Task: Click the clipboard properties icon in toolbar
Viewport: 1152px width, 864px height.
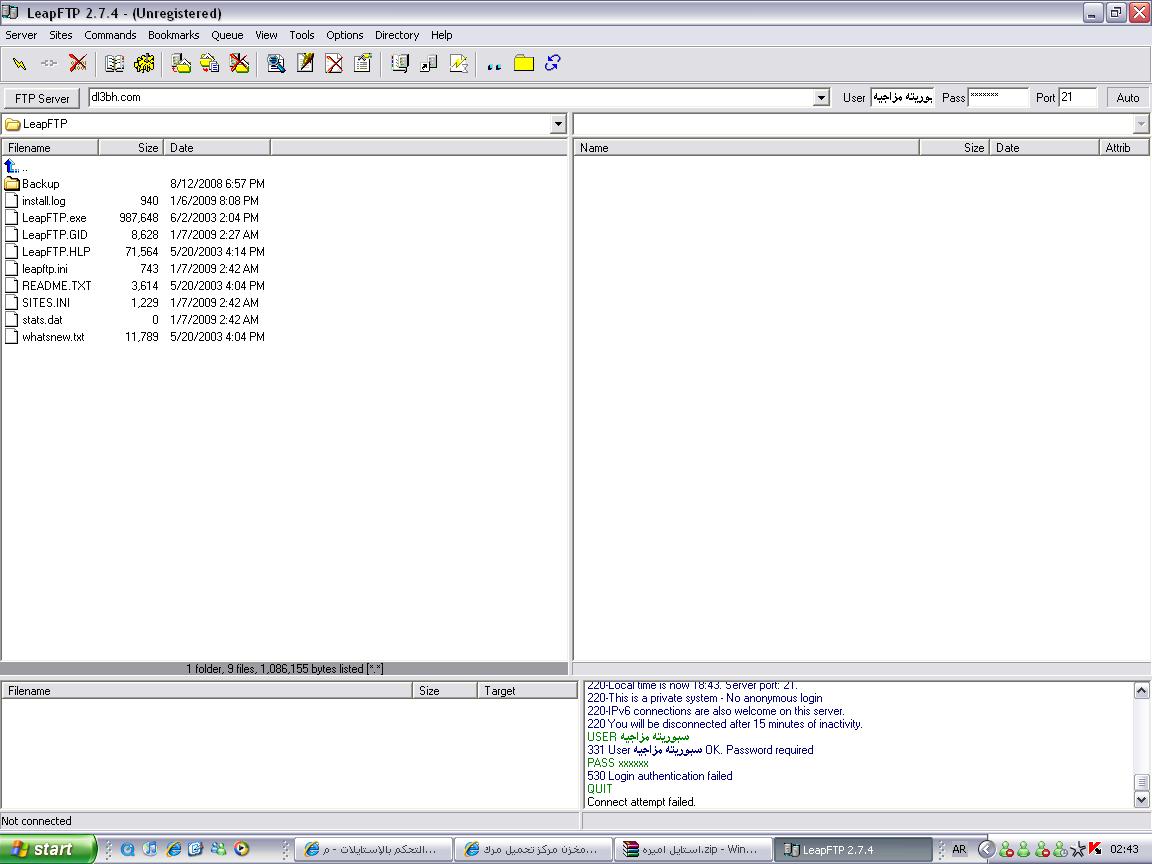Action: [362, 64]
